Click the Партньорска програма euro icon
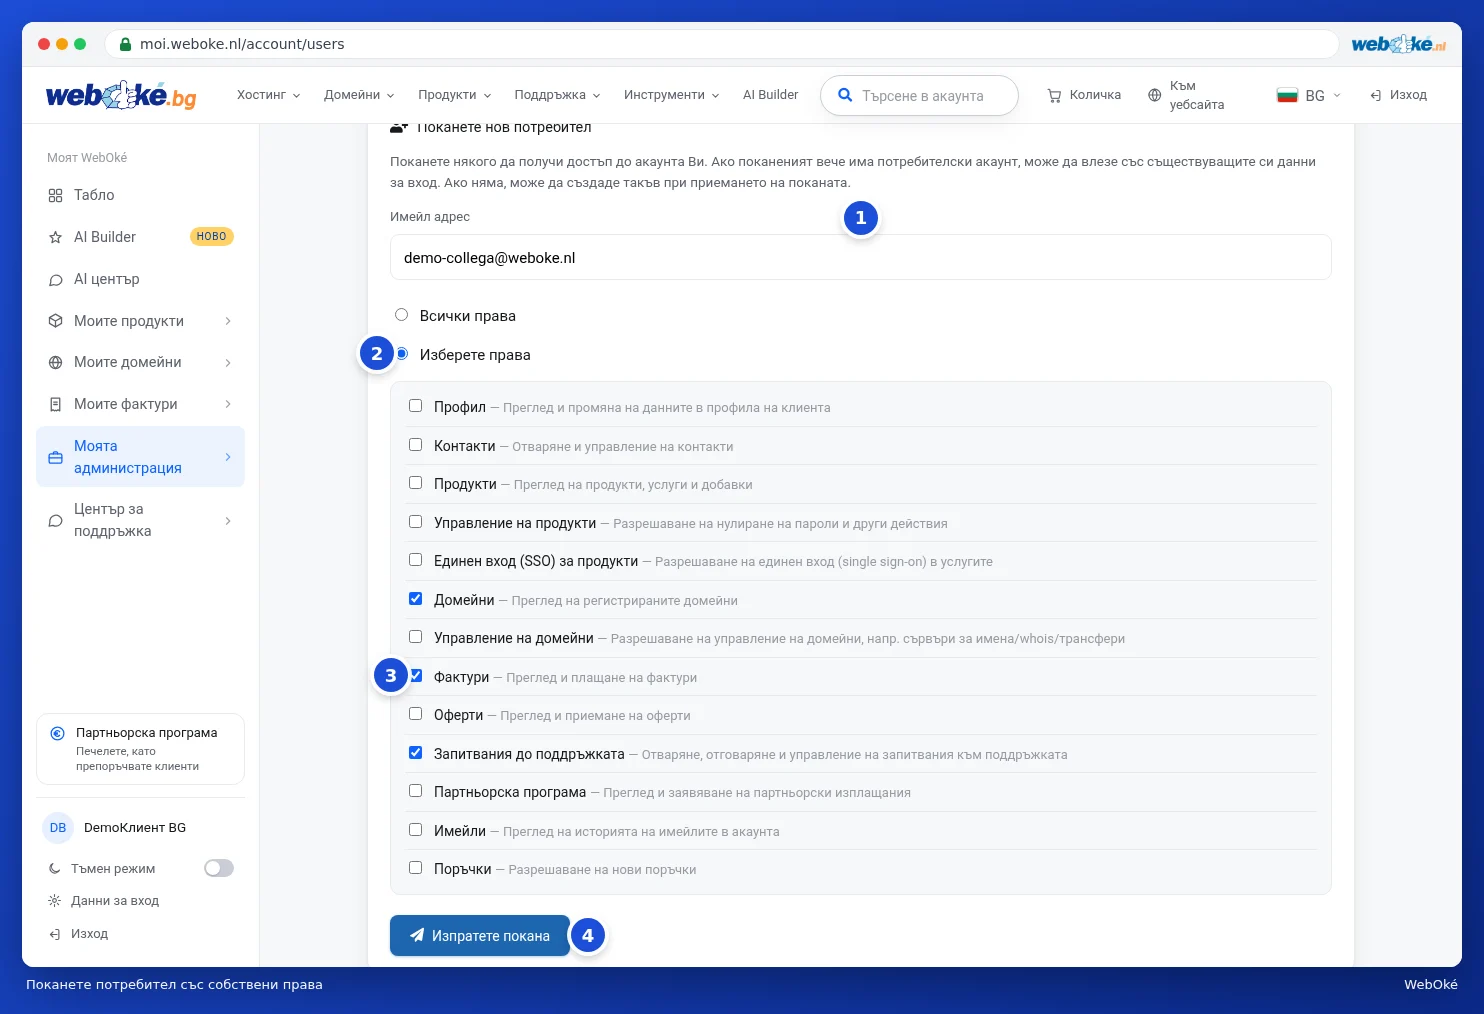 (x=58, y=733)
